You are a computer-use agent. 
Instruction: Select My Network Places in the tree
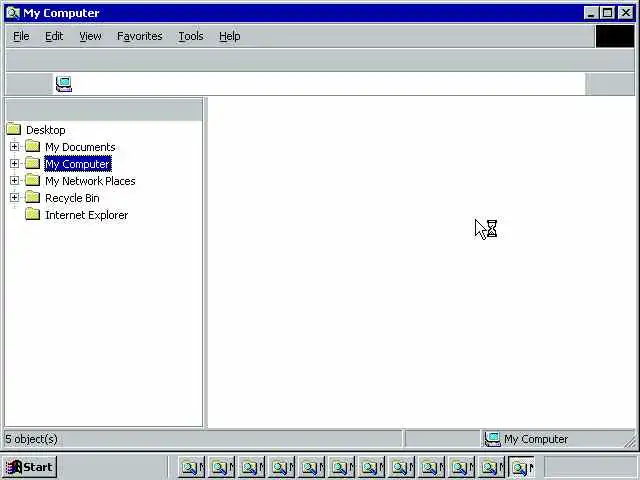click(90, 181)
